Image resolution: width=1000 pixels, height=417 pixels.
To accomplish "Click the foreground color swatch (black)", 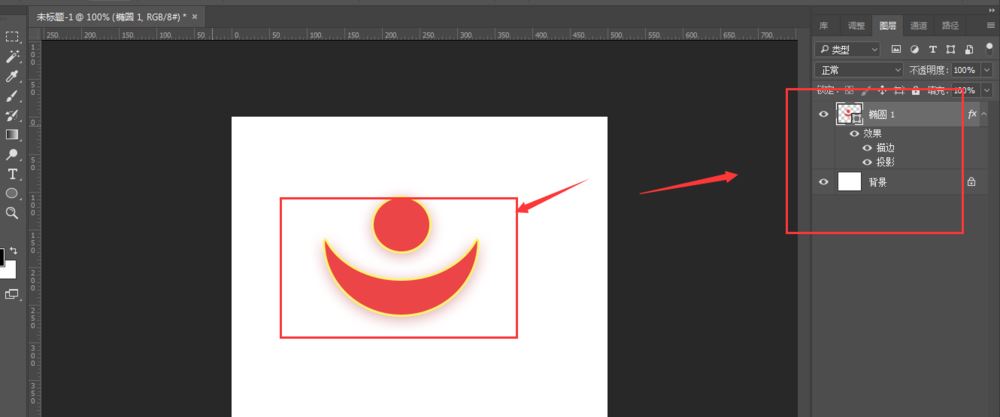I will click(2, 256).
